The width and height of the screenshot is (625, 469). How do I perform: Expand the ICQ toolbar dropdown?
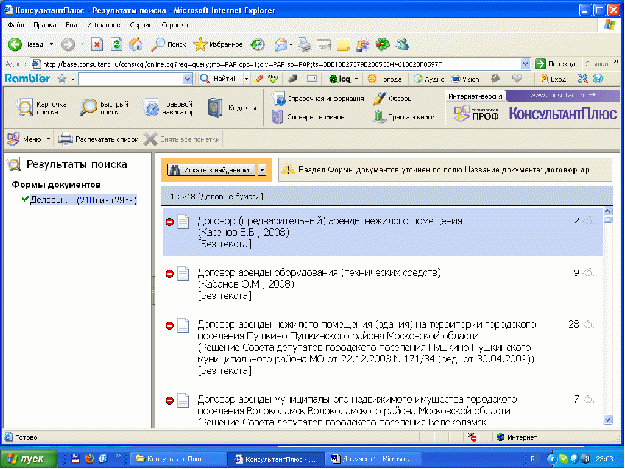[356, 79]
